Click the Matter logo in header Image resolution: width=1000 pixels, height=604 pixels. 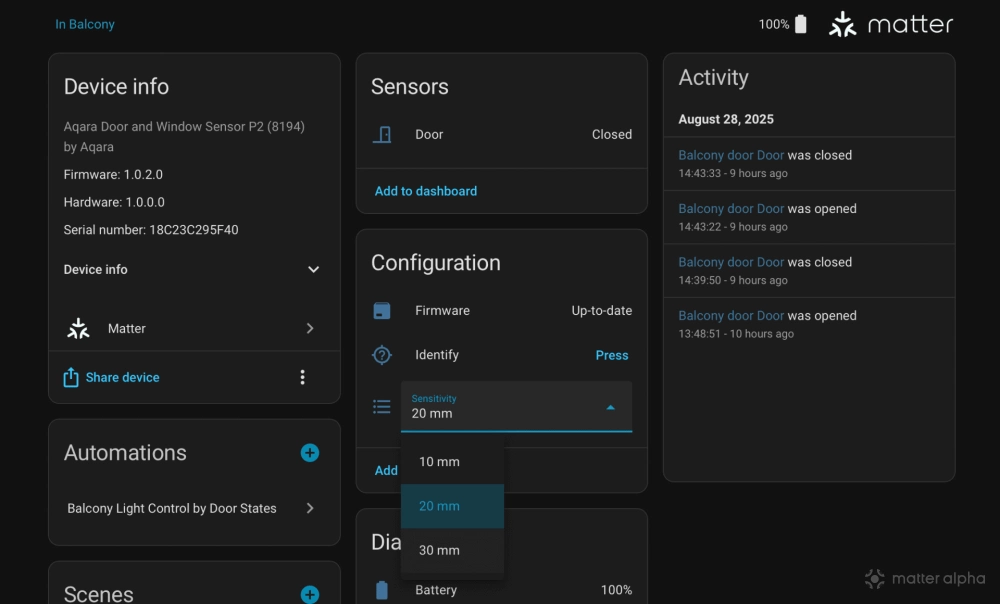[890, 24]
